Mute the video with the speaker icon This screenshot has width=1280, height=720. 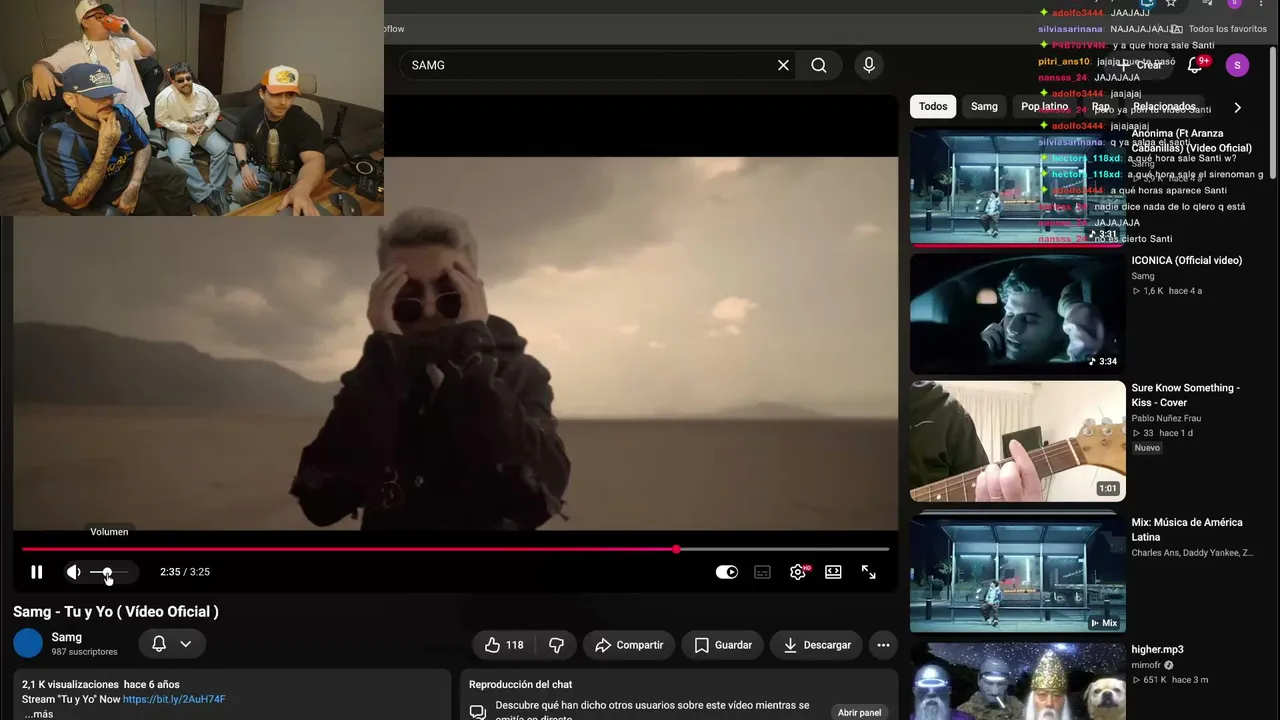73,572
